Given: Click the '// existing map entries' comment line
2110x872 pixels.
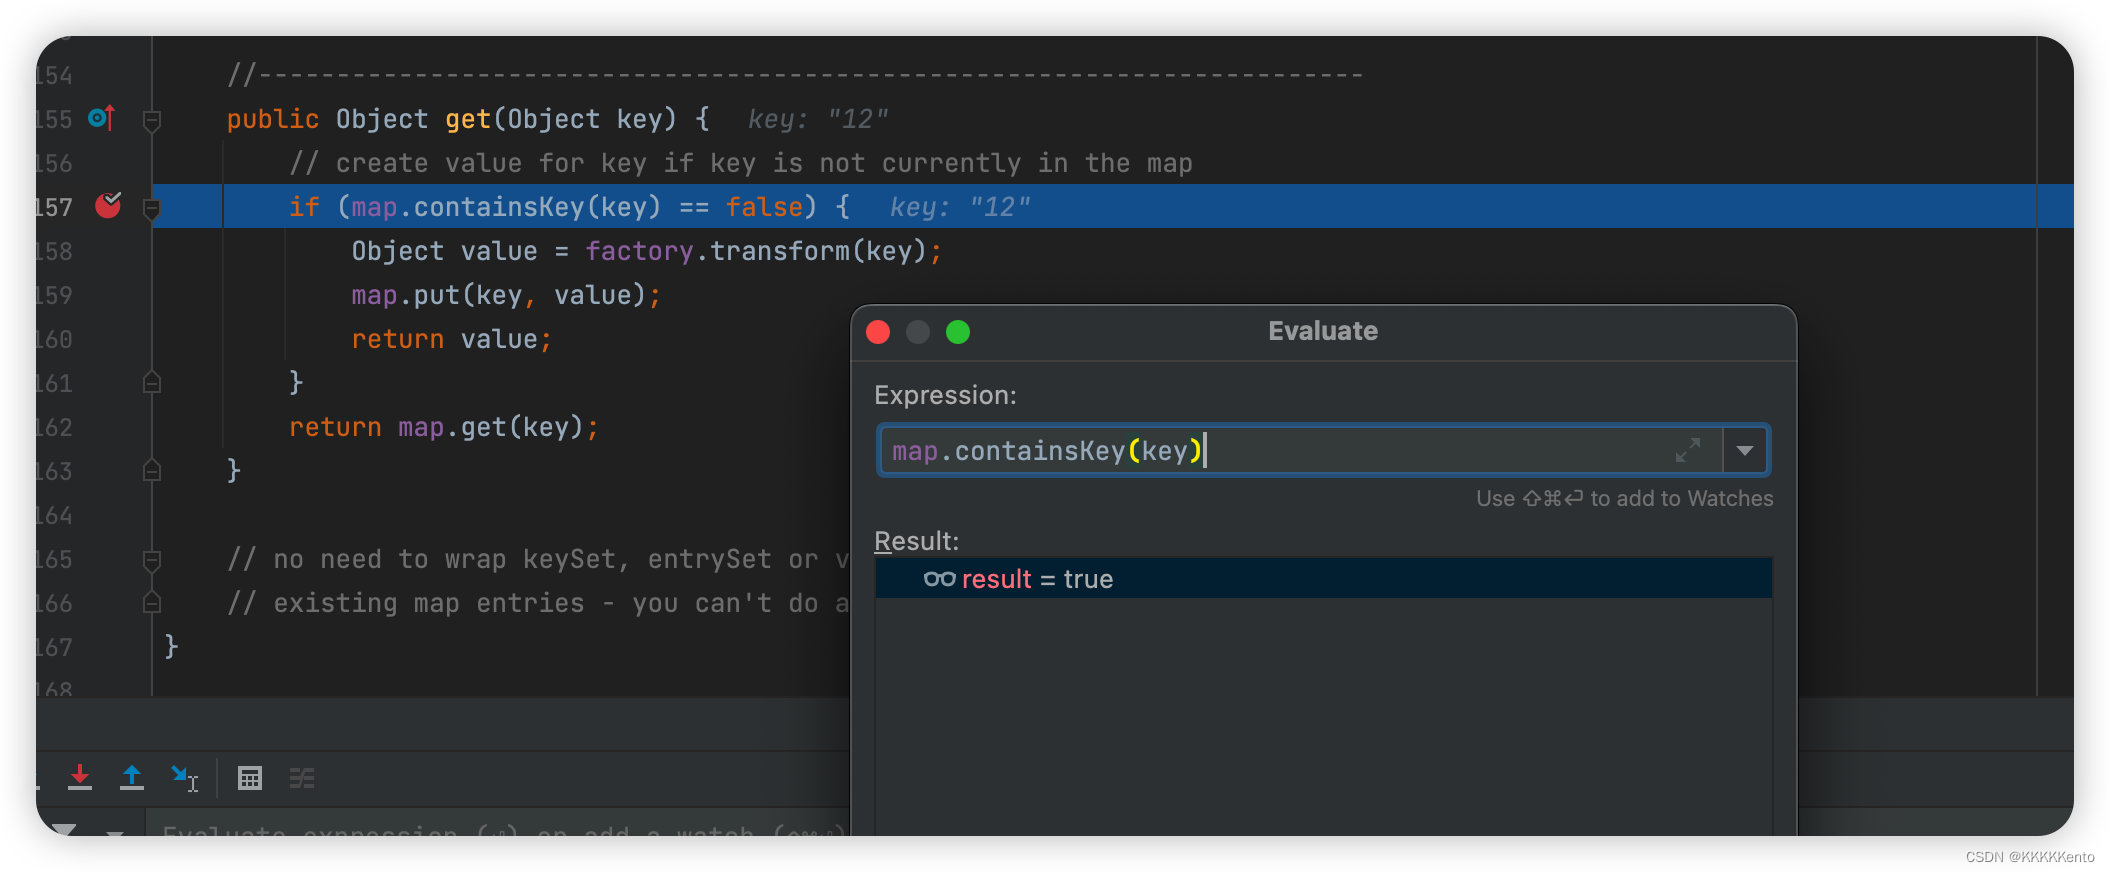Looking at the screenshot, I should pyautogui.click(x=538, y=603).
